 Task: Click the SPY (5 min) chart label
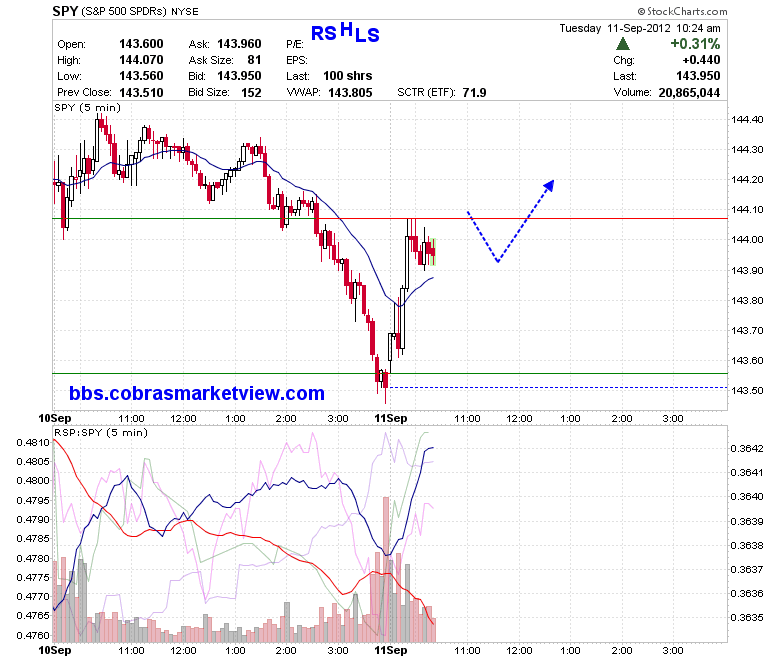tap(88, 107)
